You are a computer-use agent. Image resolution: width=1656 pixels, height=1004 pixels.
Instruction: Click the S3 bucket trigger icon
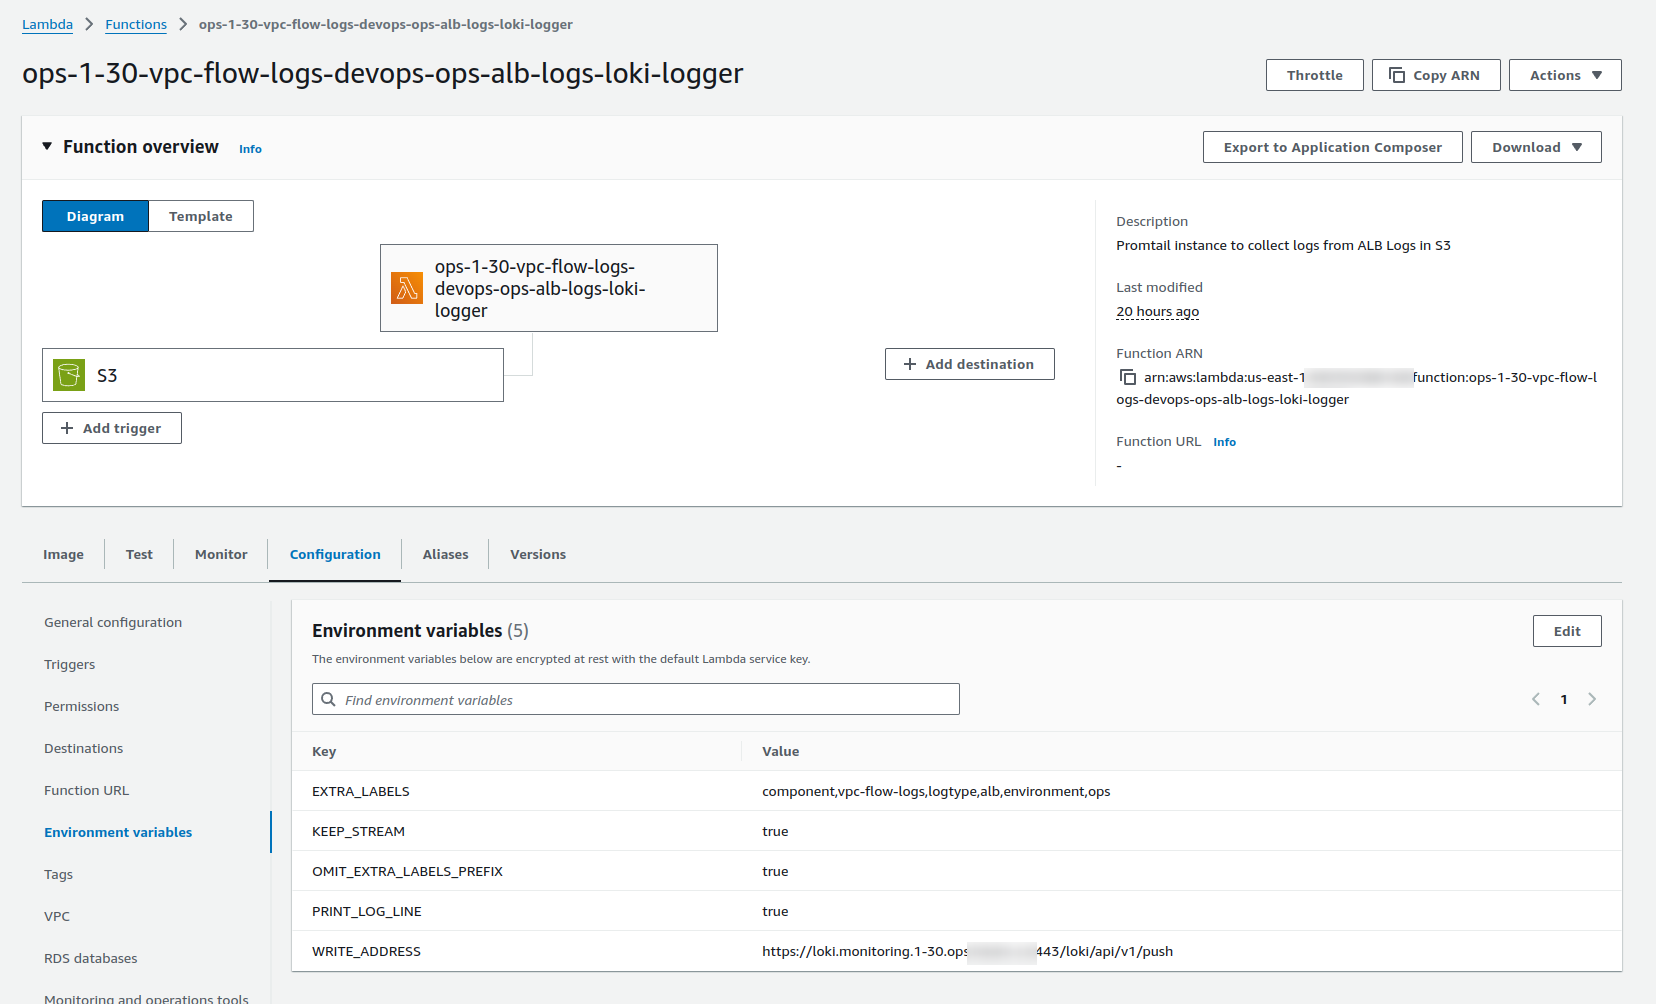[69, 375]
